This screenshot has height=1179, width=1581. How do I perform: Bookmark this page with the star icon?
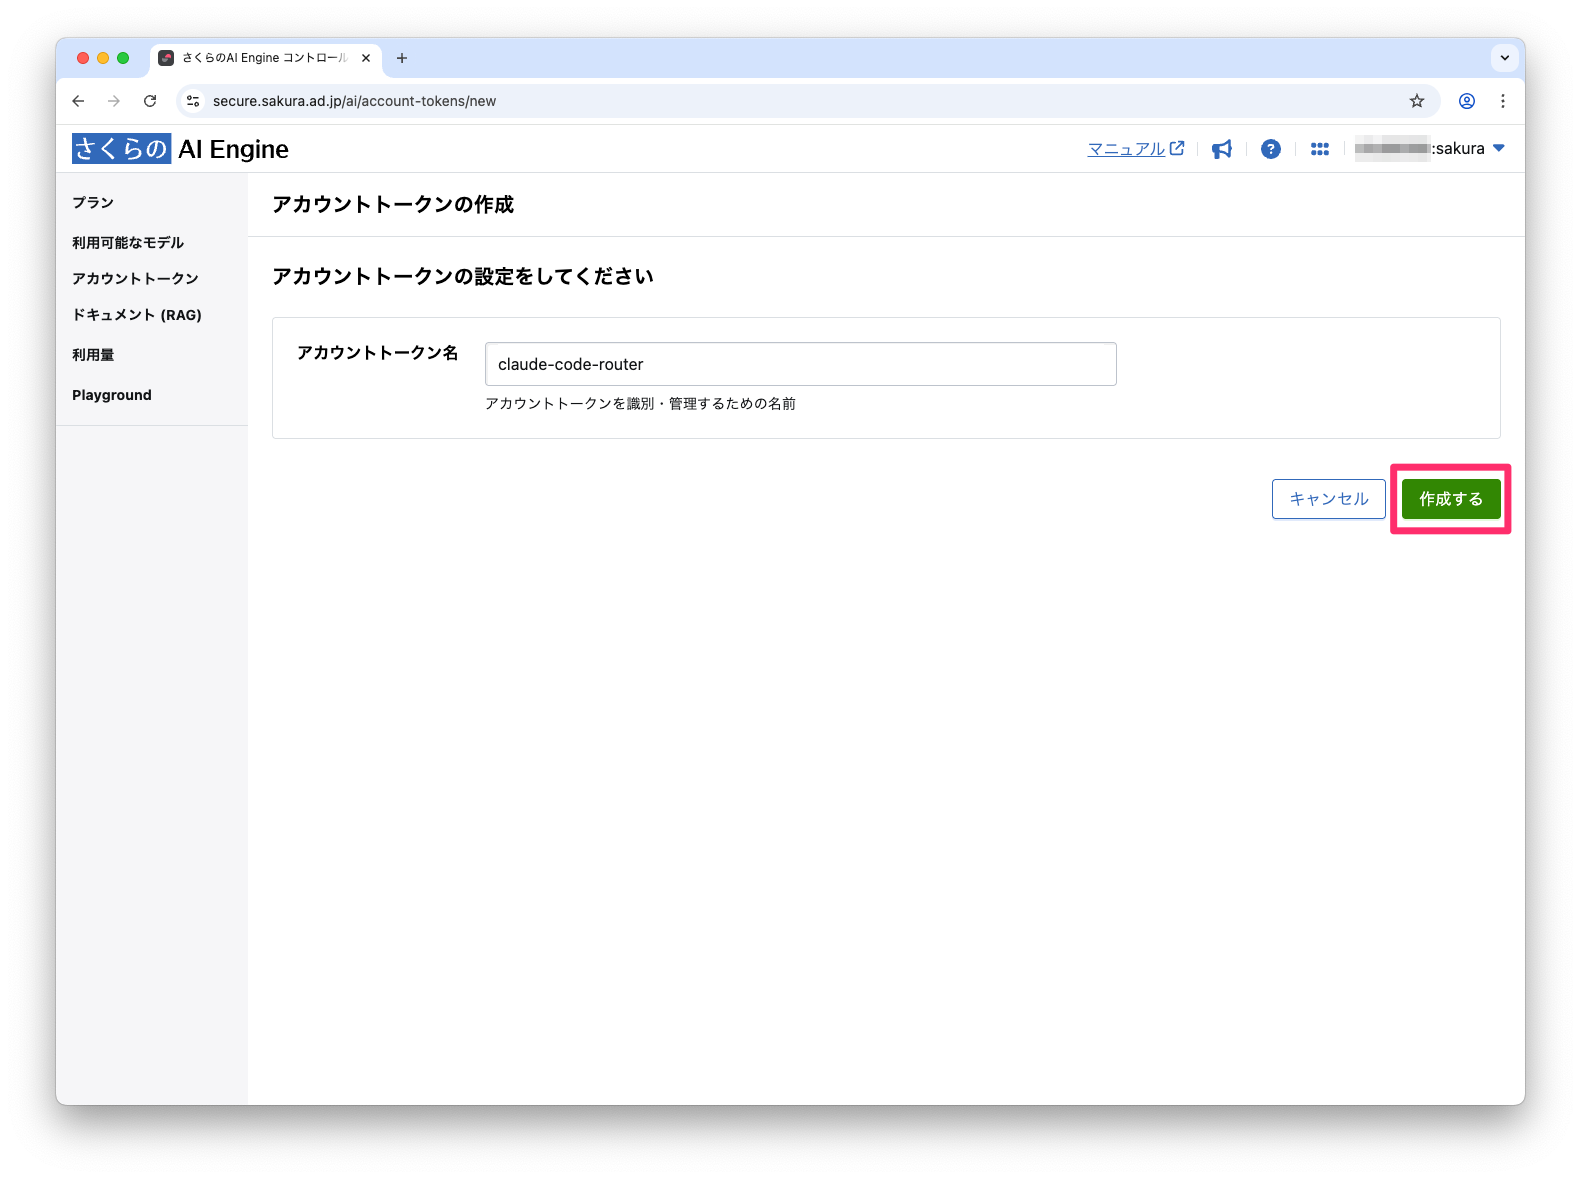point(1416,101)
